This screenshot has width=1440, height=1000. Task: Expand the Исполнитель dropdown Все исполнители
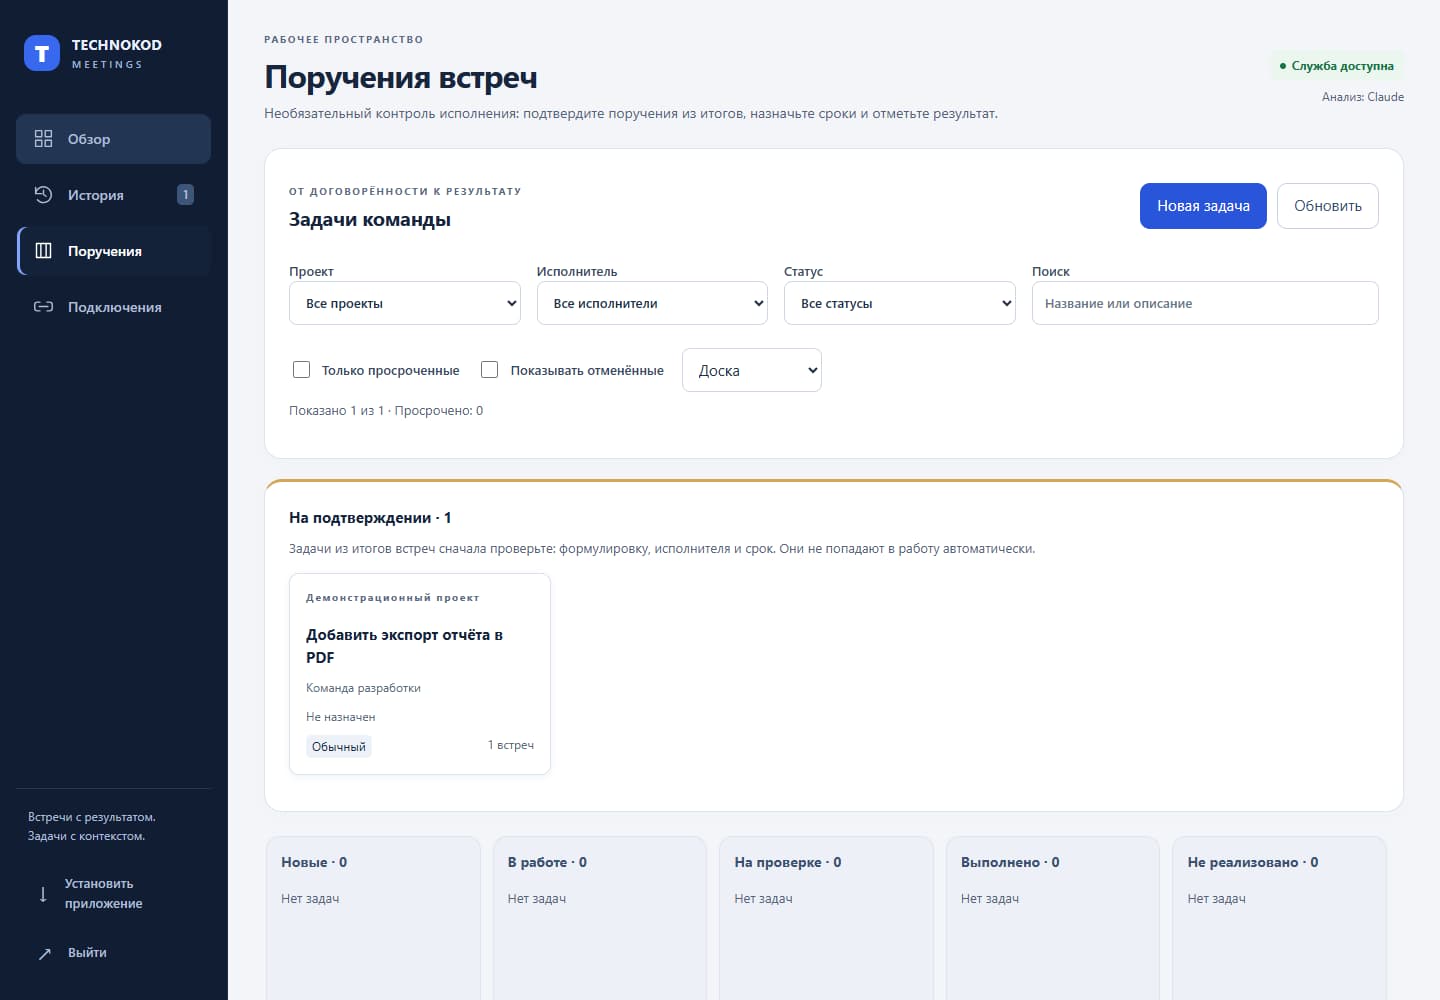point(652,303)
